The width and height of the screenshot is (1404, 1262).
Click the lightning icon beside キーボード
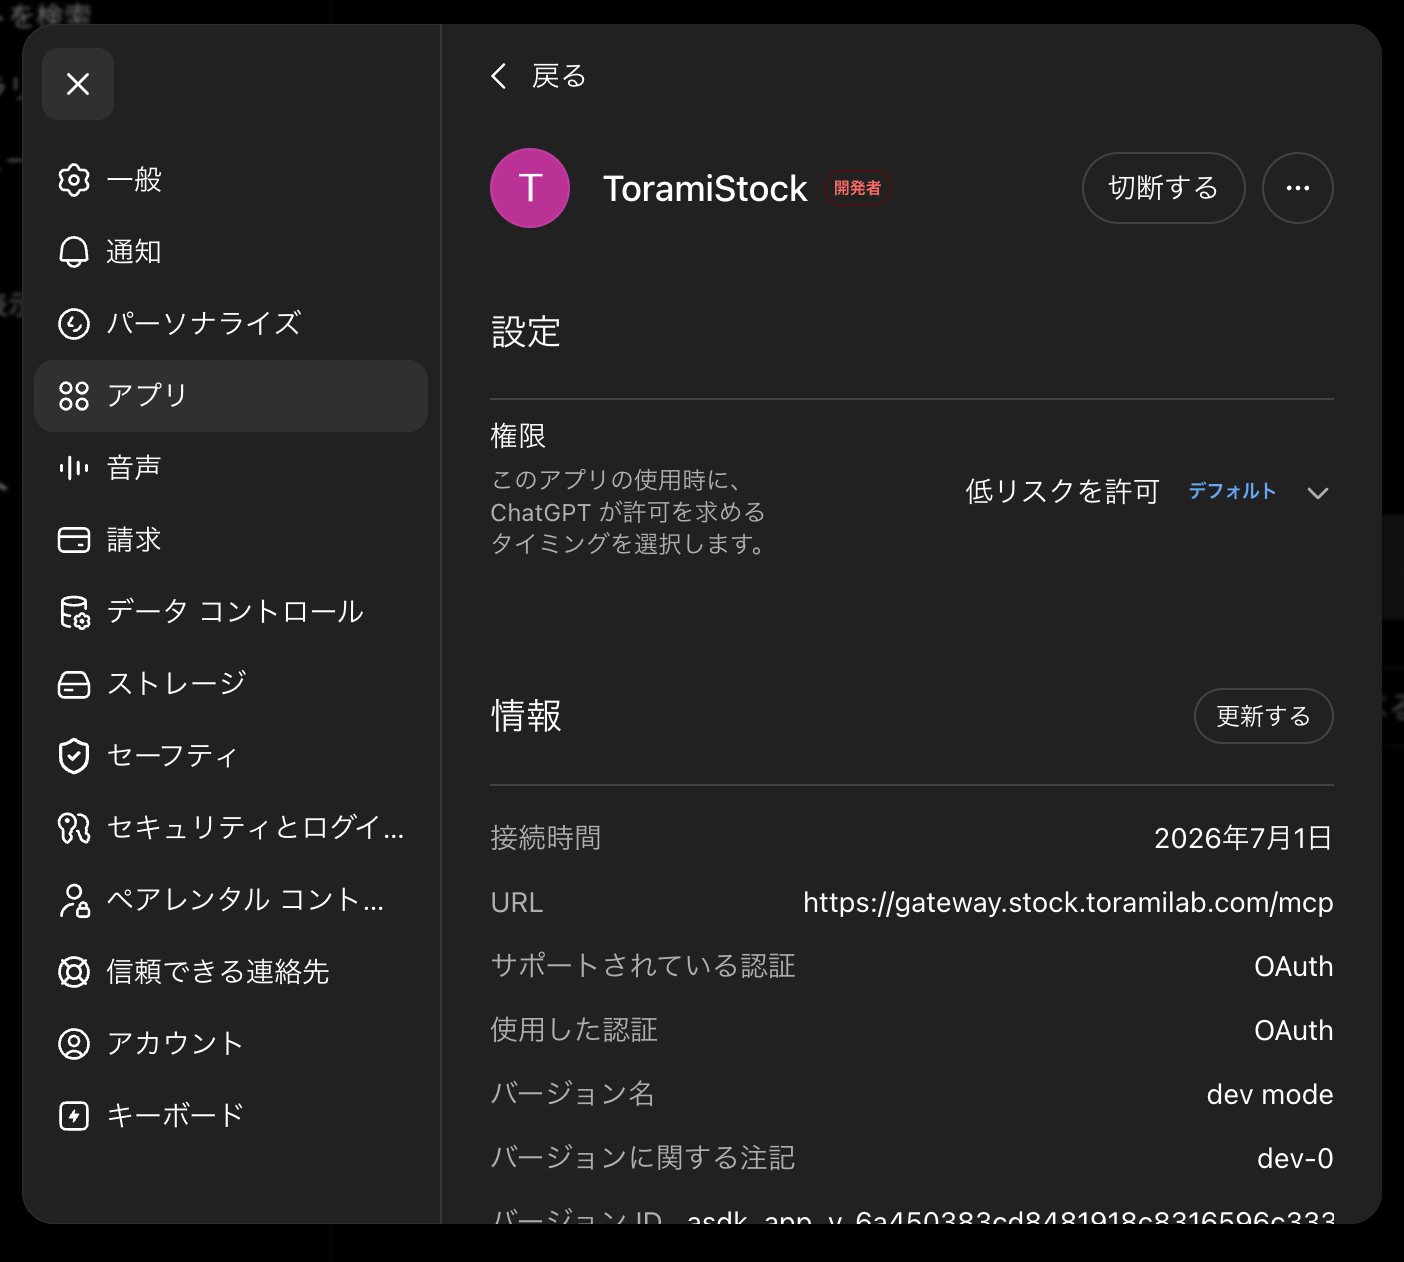coord(74,1116)
